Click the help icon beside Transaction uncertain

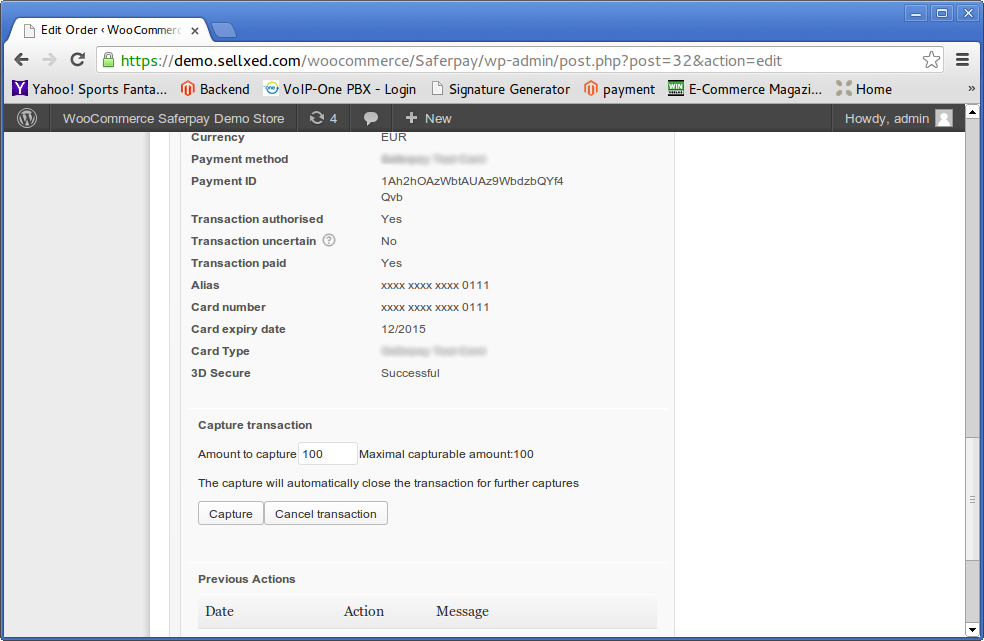(329, 241)
